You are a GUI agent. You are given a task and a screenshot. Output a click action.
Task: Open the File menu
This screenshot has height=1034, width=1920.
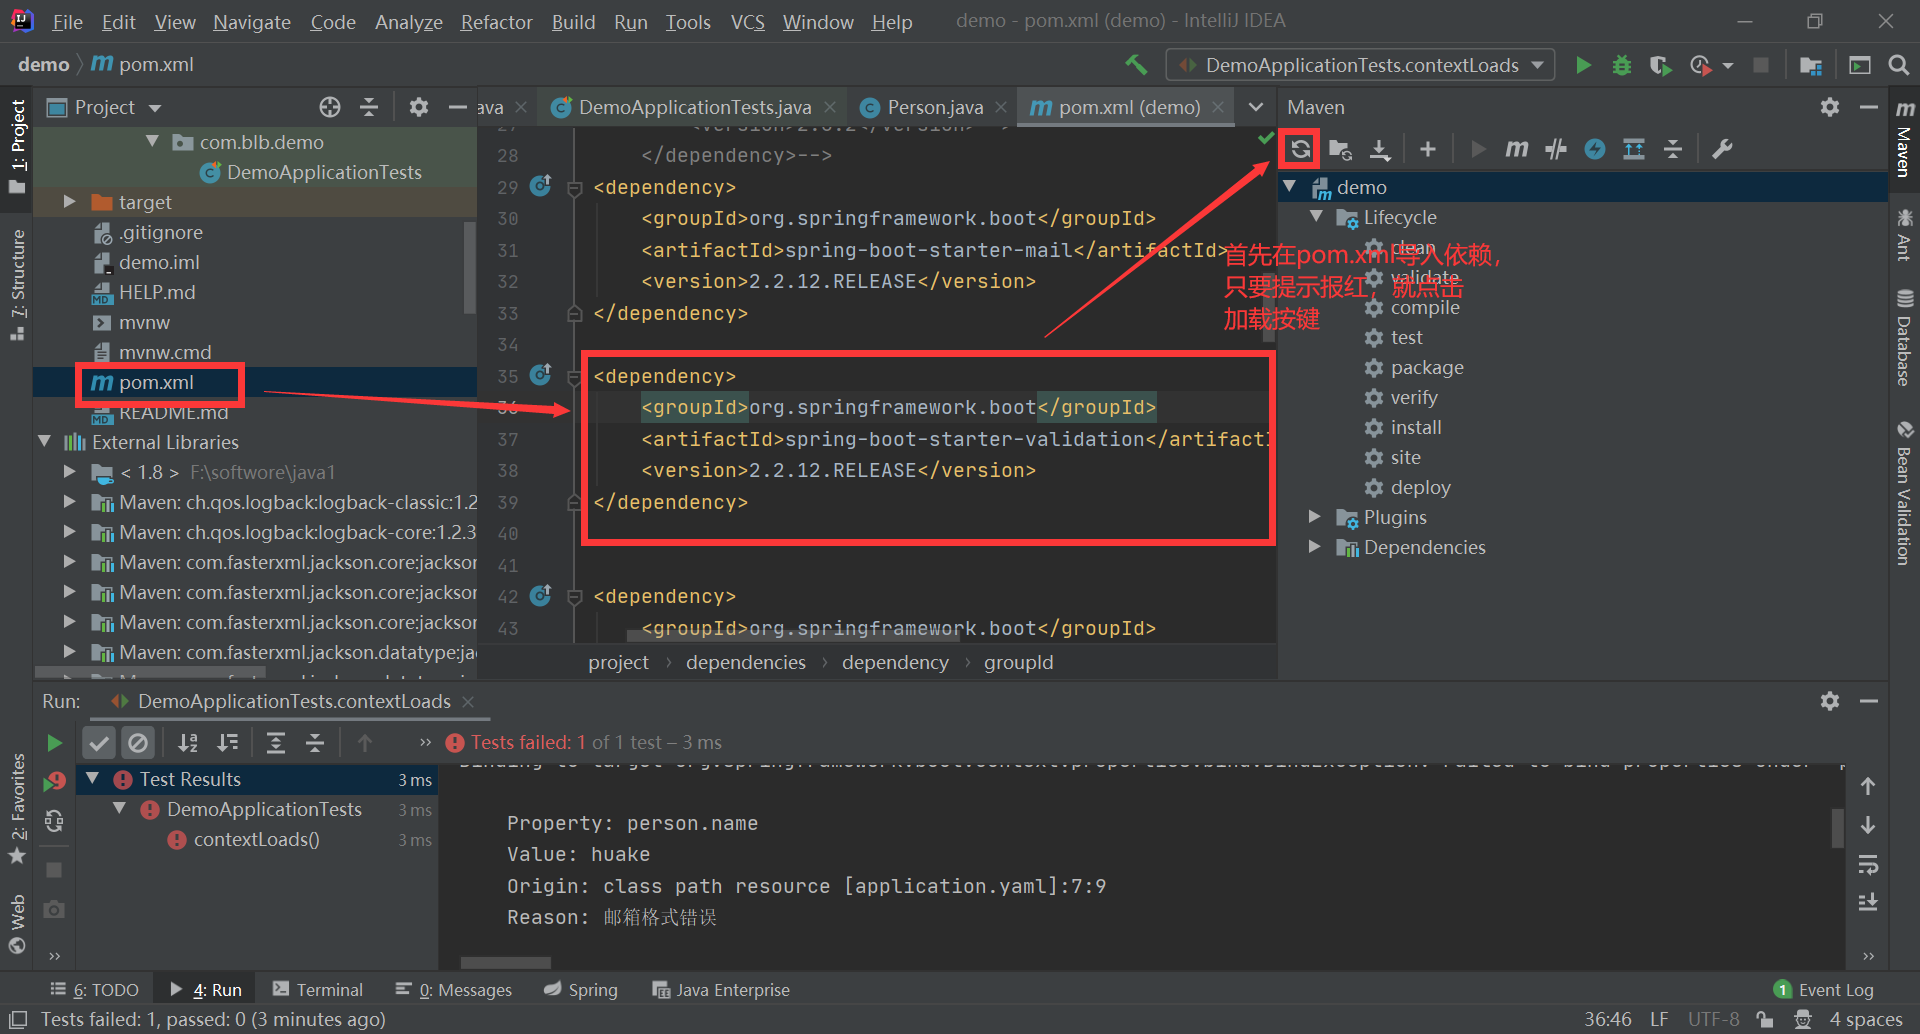pos(67,22)
